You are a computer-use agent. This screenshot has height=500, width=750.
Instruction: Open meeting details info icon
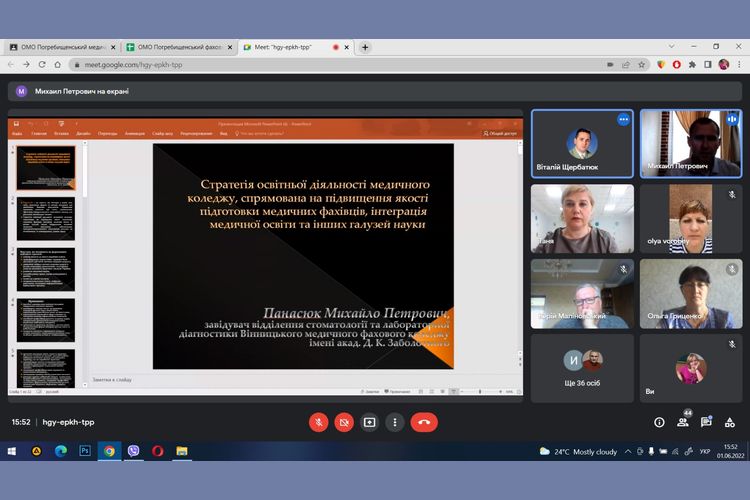point(659,422)
